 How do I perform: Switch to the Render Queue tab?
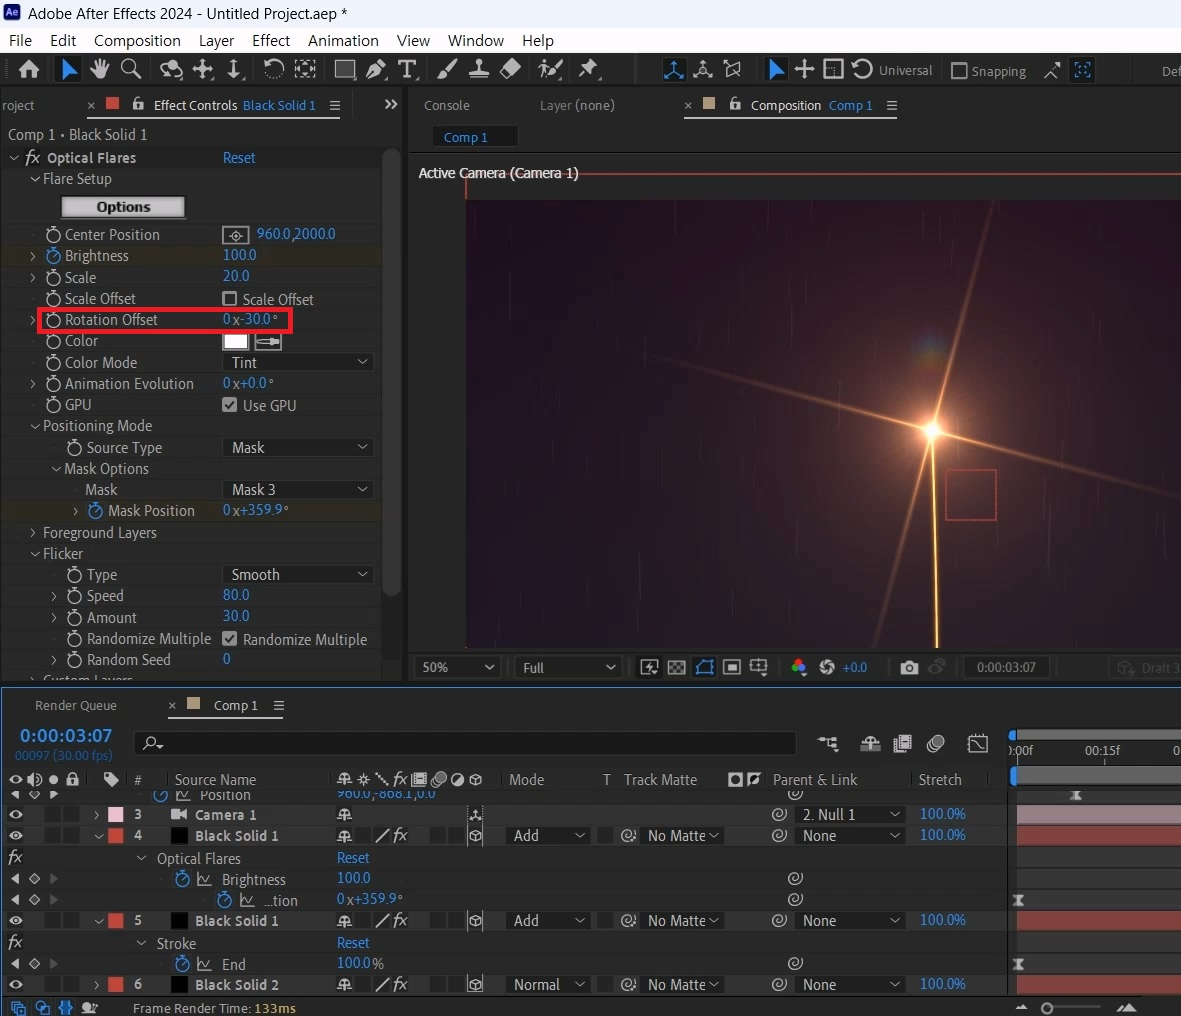[76, 706]
